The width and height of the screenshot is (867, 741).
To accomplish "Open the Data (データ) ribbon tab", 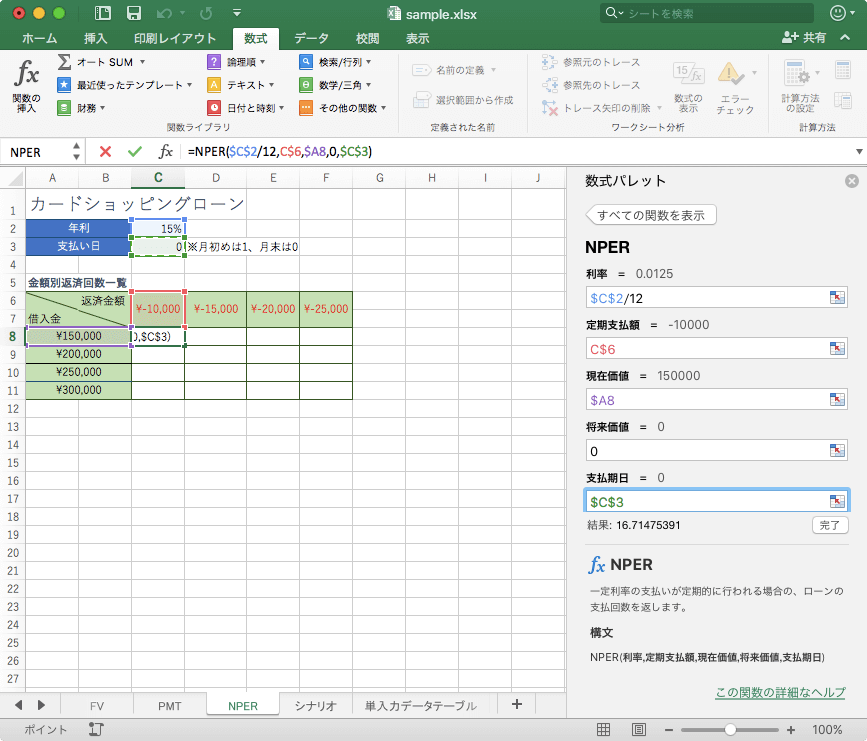I will coord(311,38).
